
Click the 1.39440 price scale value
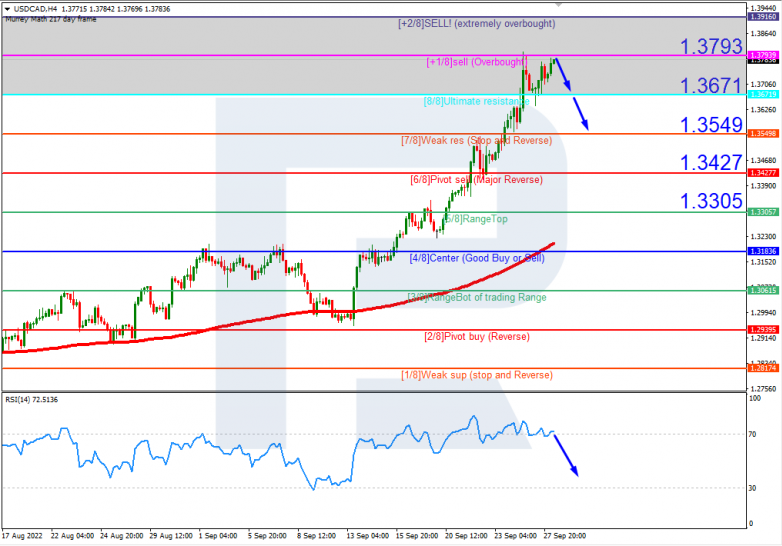[764, 8]
